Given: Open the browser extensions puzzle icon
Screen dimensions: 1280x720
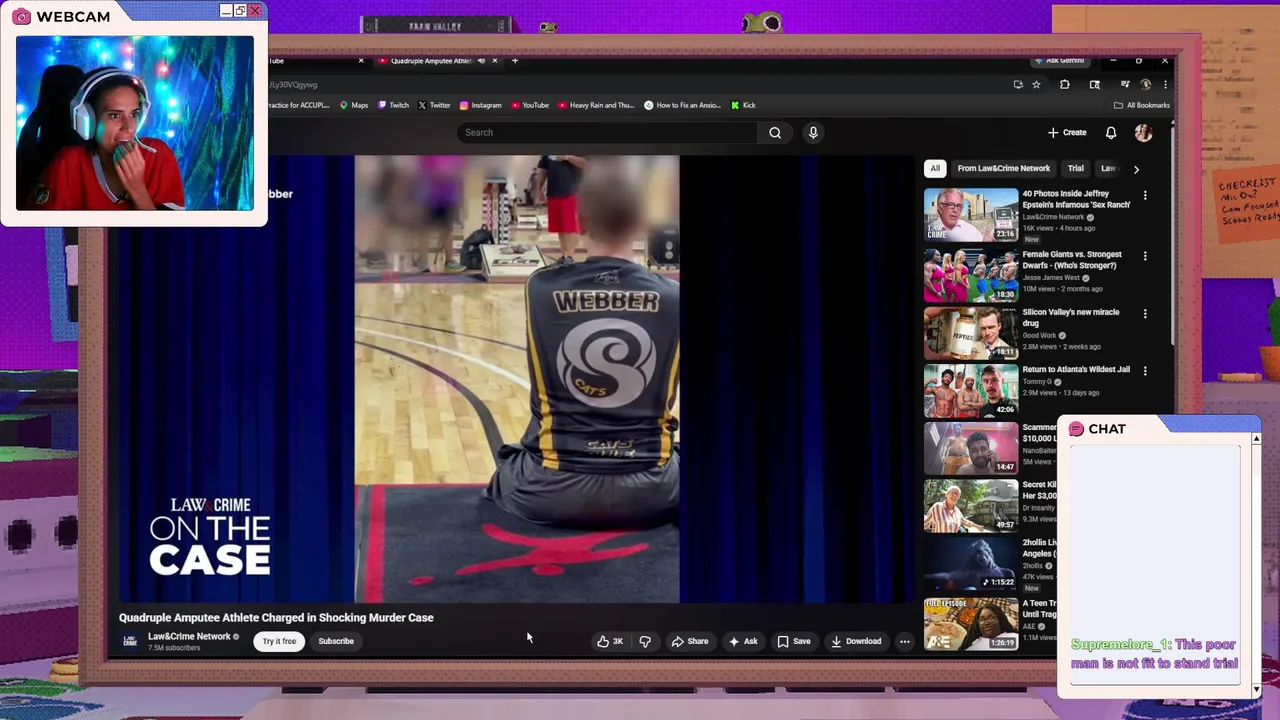Looking at the screenshot, I should [x=1064, y=85].
